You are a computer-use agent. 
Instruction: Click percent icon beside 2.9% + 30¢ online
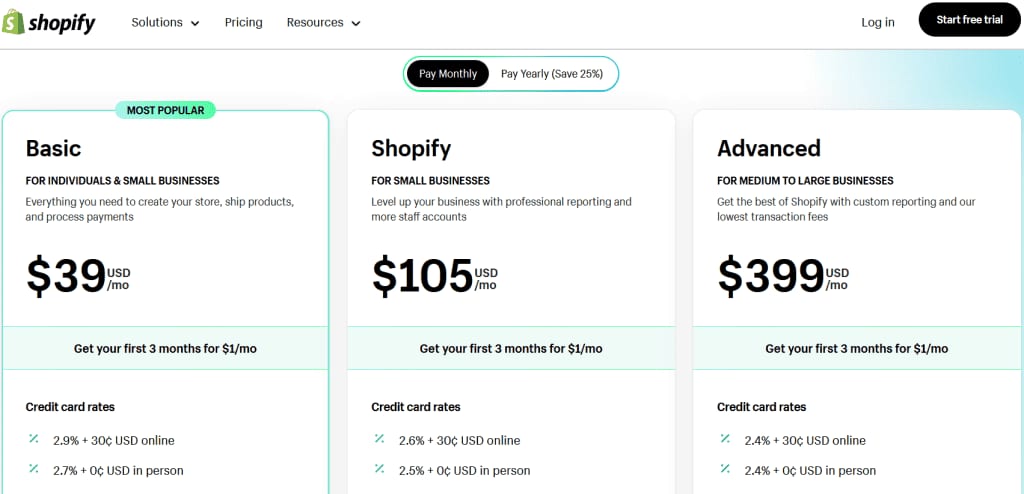click(x=33, y=438)
